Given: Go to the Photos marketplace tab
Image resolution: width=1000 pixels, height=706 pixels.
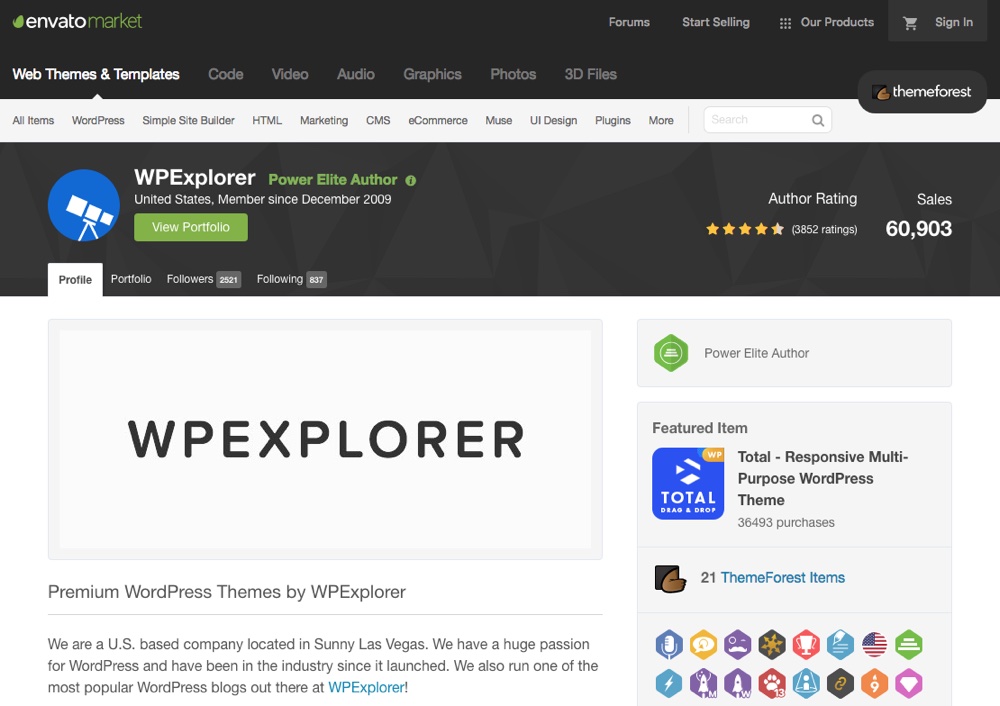Looking at the screenshot, I should (513, 74).
